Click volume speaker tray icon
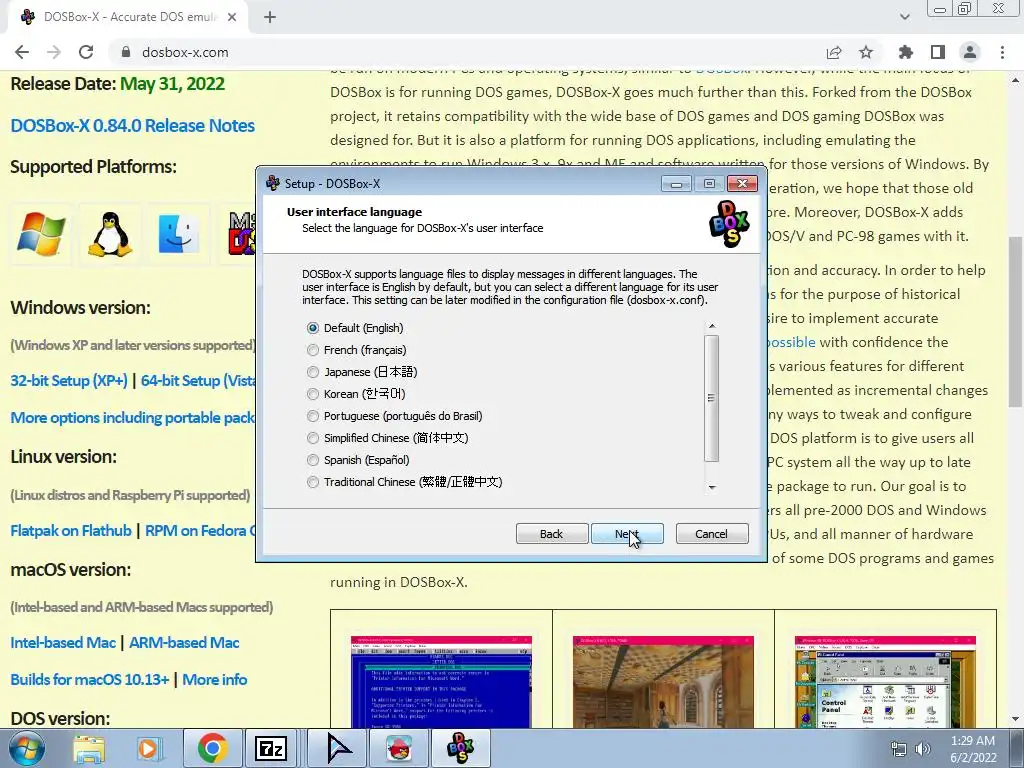The height and width of the screenshot is (768, 1024). point(923,749)
